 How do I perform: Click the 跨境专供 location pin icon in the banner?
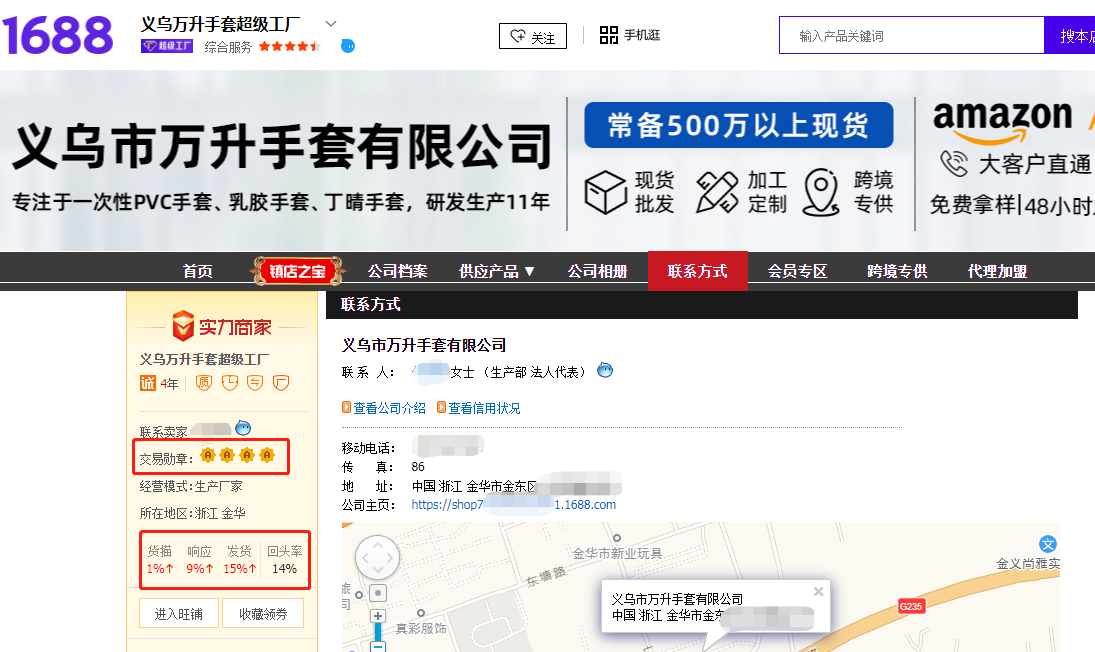pyautogui.click(x=821, y=192)
